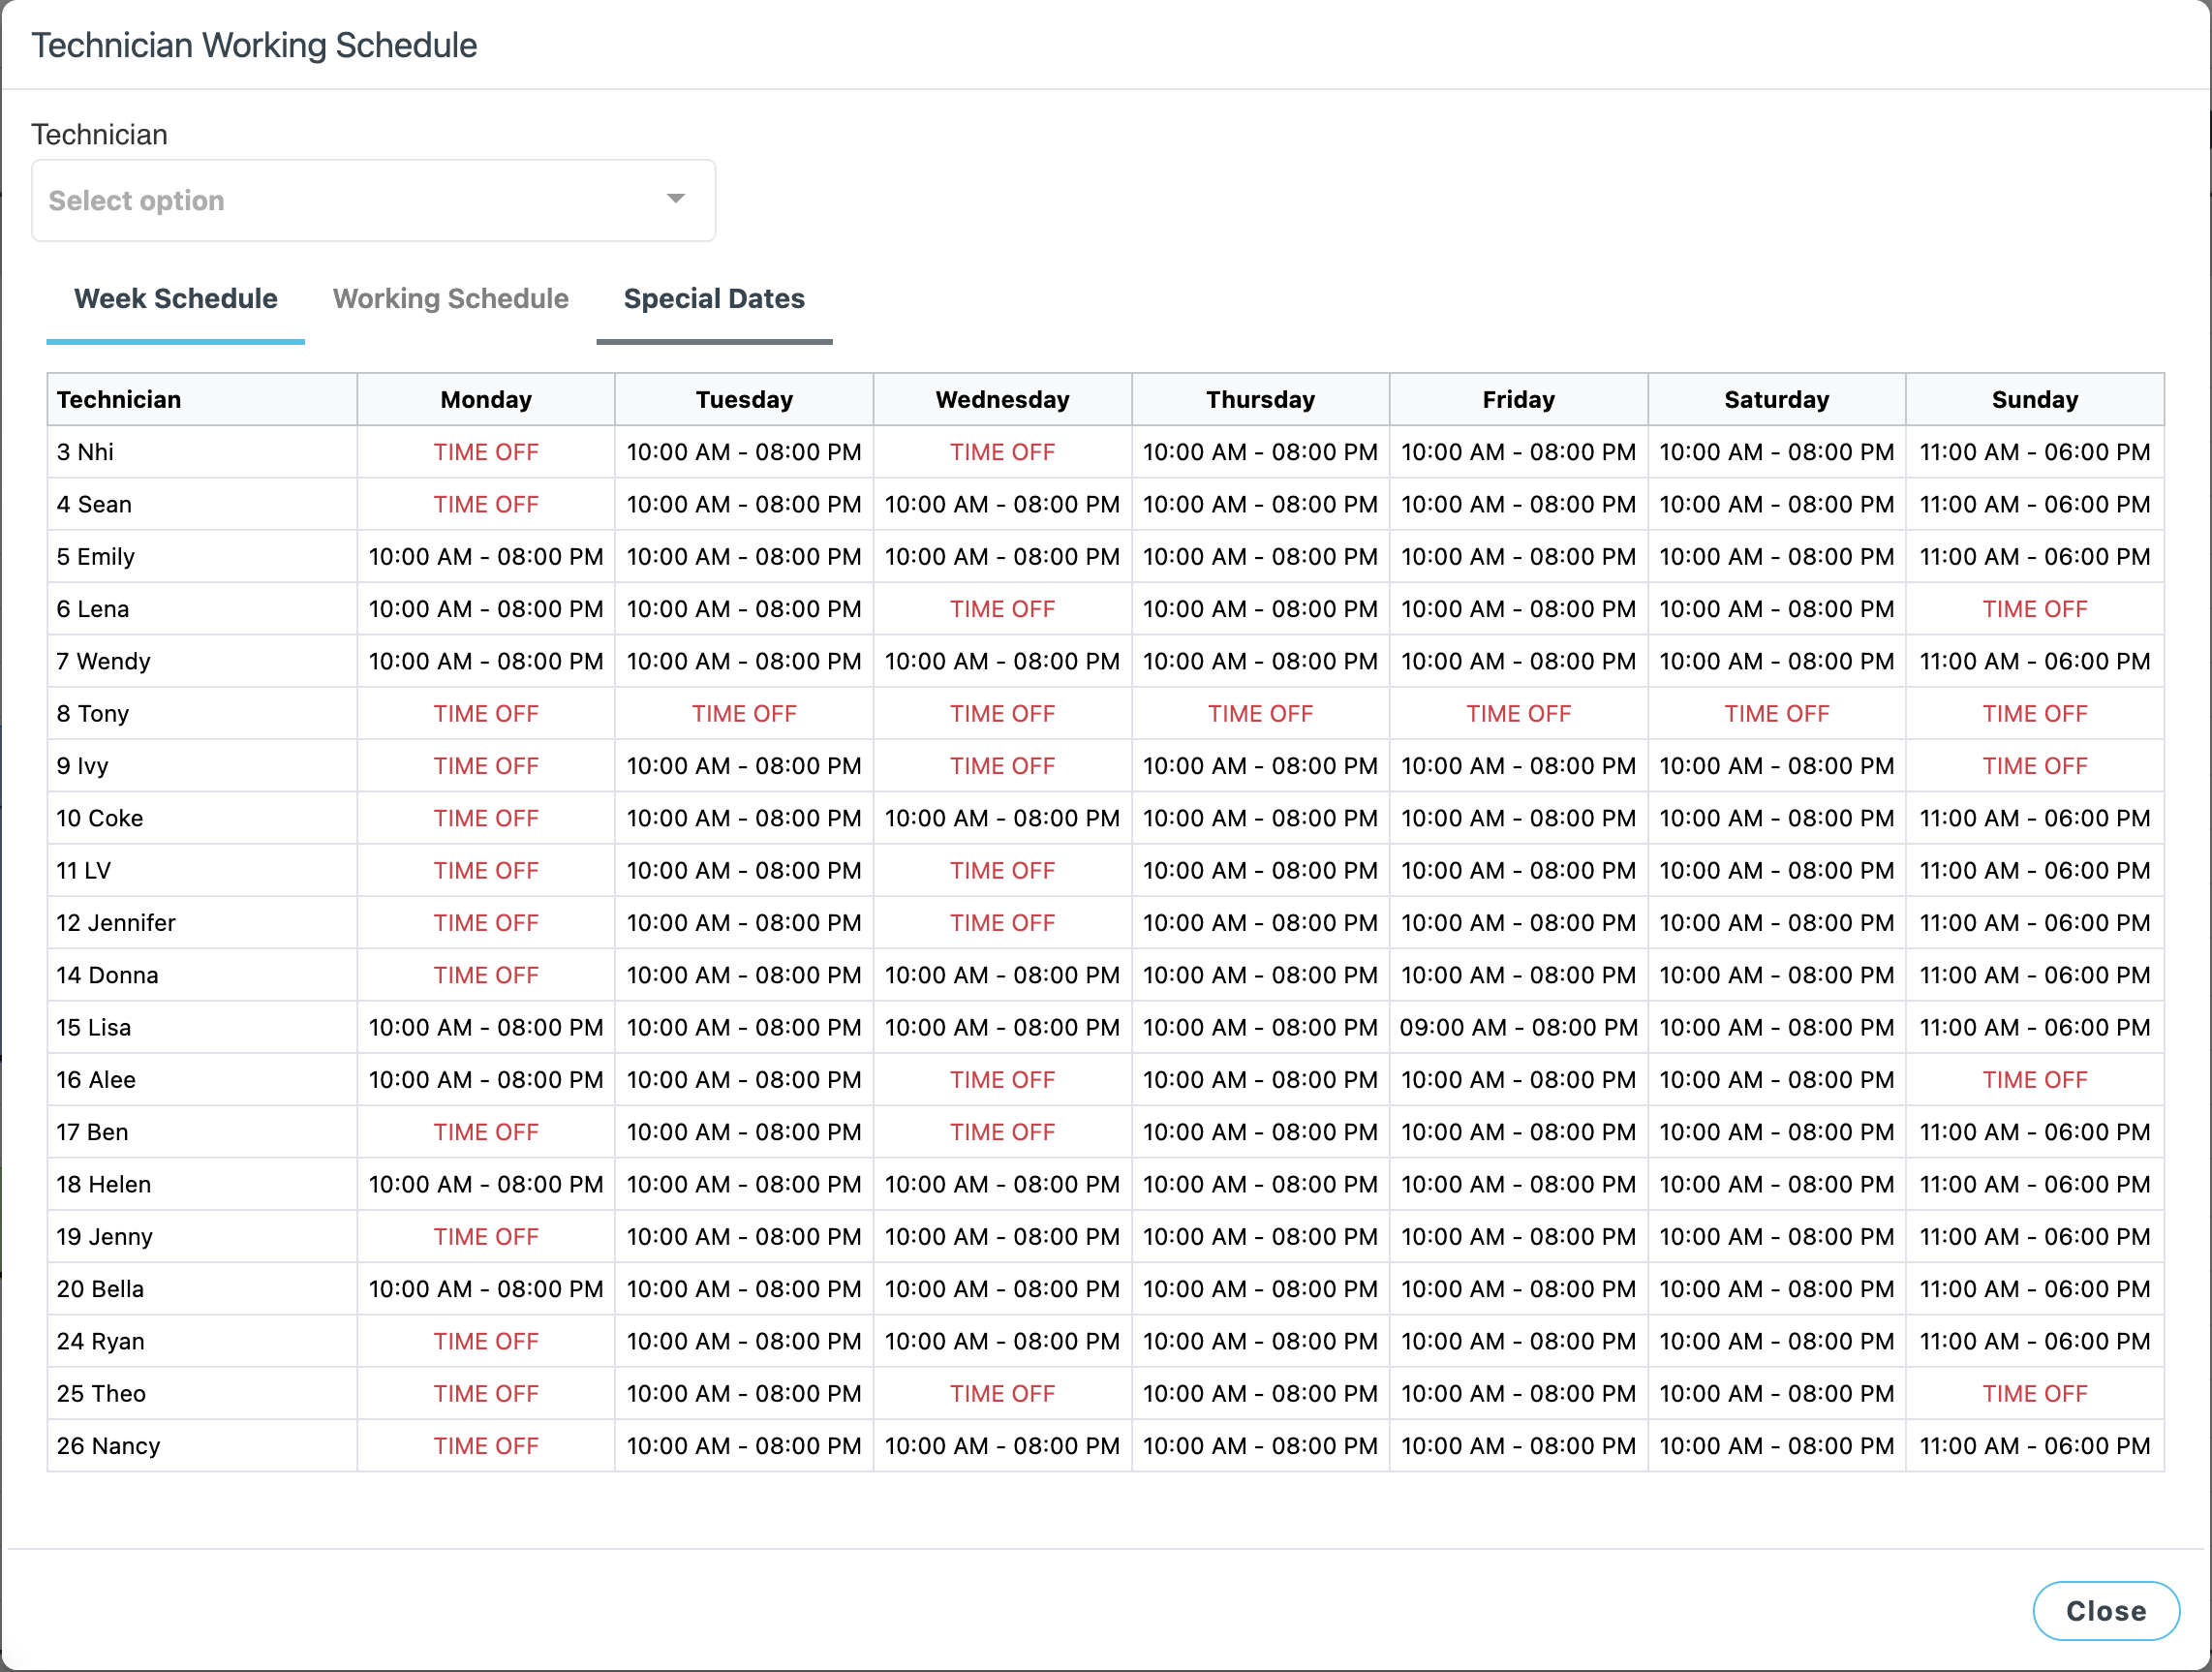This screenshot has width=2212, height=1672.
Task: Click 16 Alee's Wednesday TIME OFF cell
Action: tap(1001, 1080)
